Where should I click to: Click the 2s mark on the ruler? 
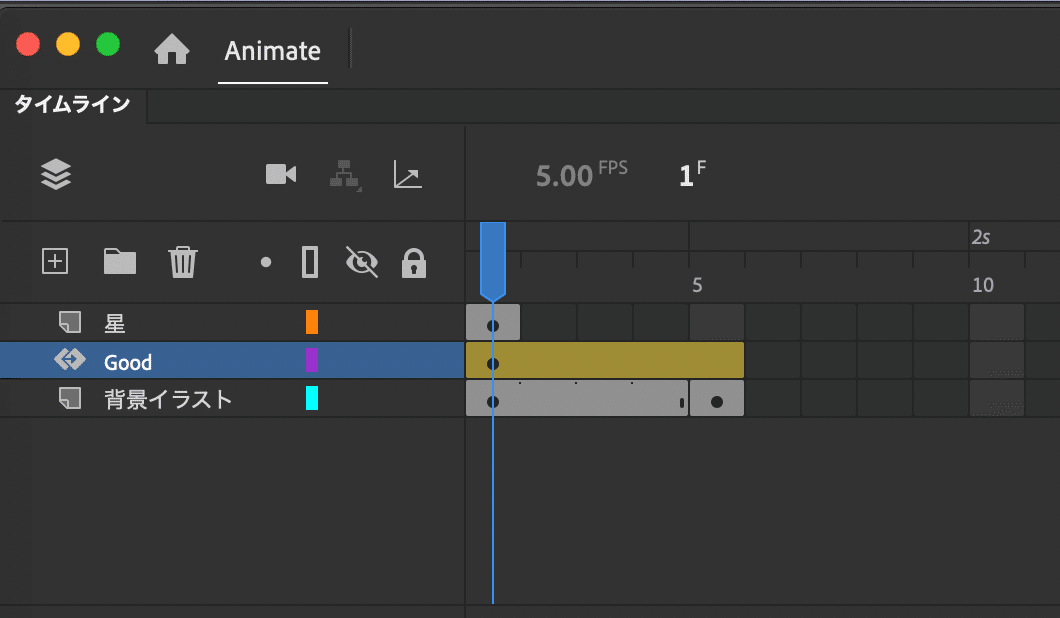pos(980,237)
